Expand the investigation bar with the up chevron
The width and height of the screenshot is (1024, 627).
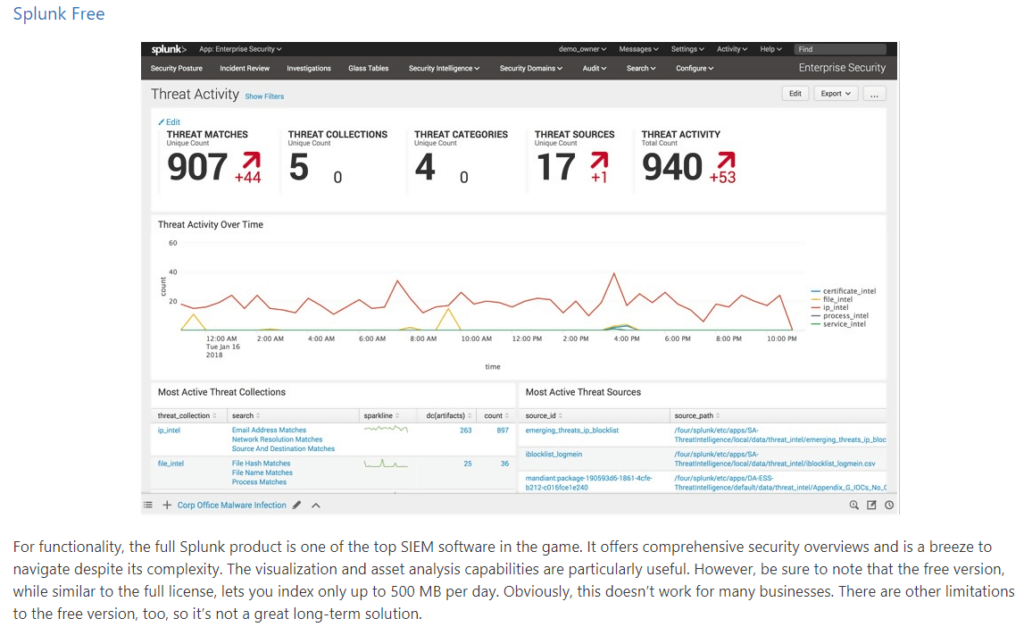(x=316, y=505)
